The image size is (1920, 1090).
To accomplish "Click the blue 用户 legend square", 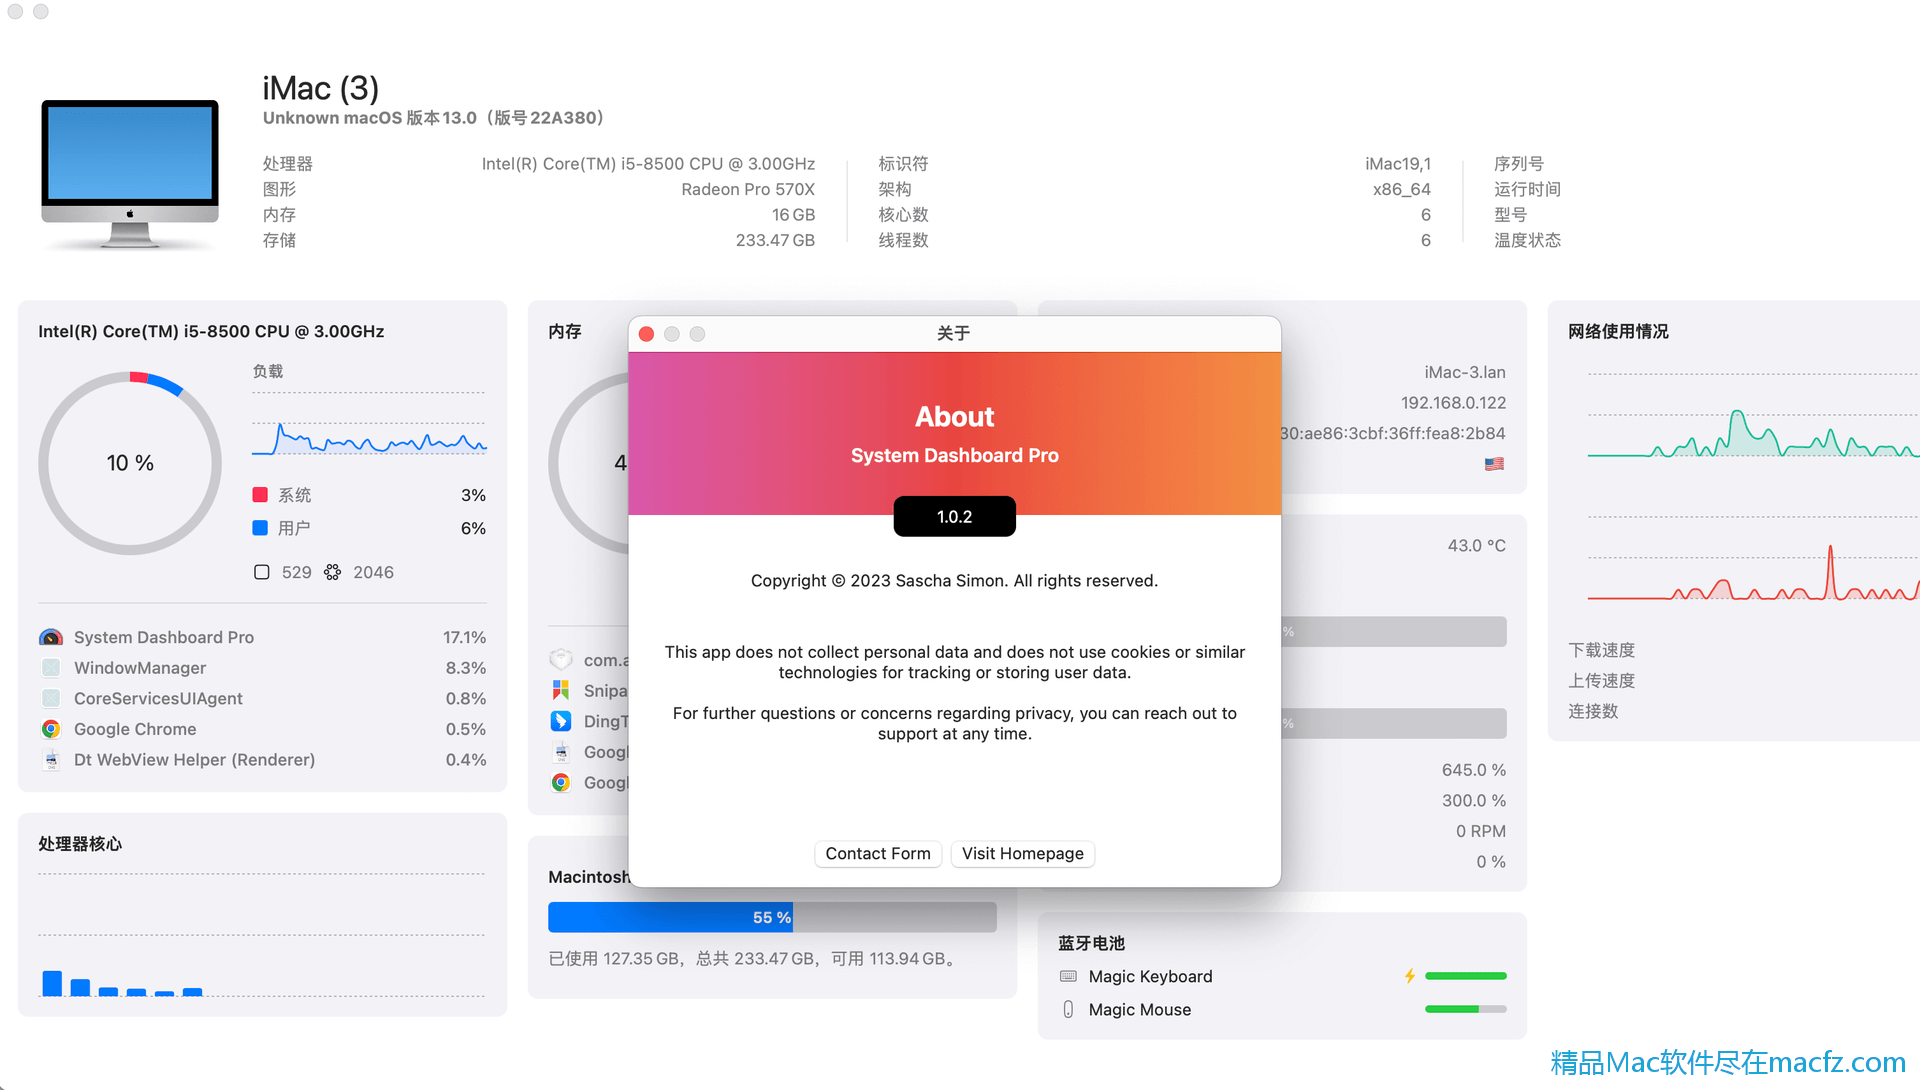I will 260,528.
